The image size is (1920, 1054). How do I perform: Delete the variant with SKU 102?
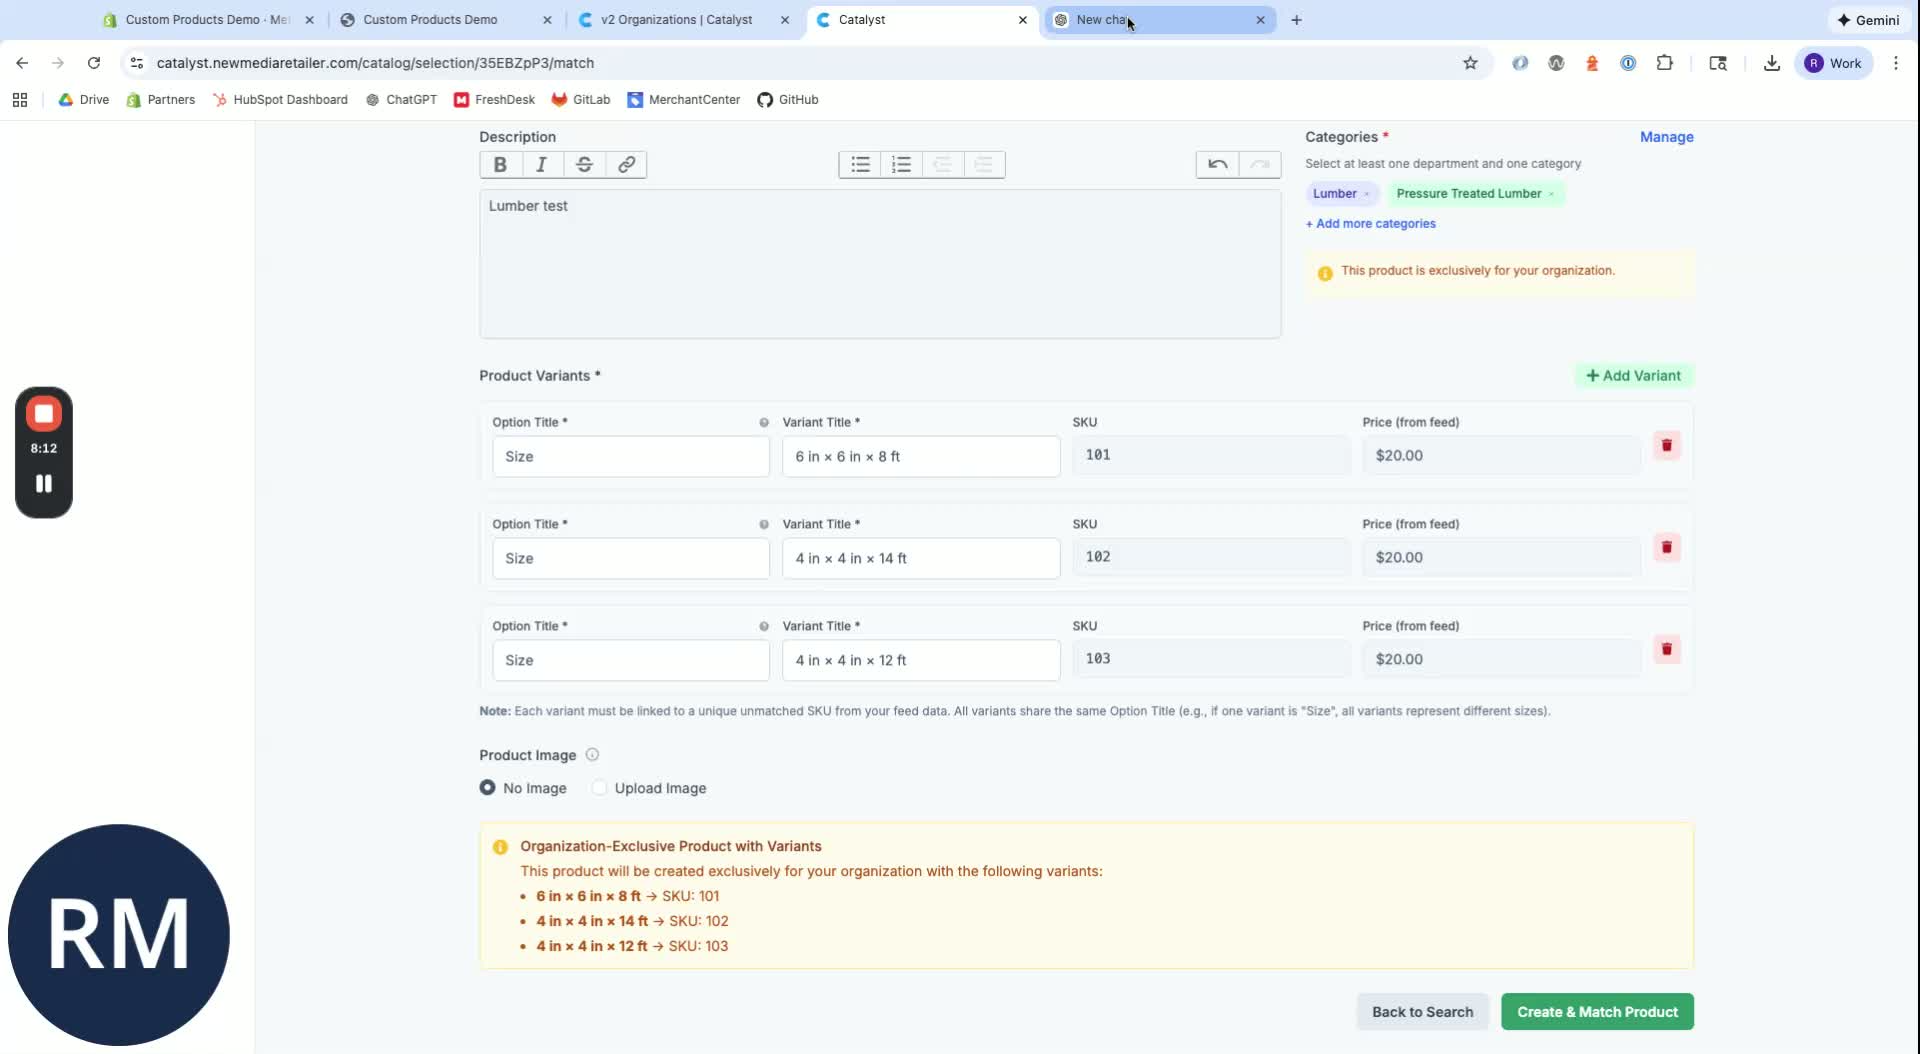point(1666,547)
